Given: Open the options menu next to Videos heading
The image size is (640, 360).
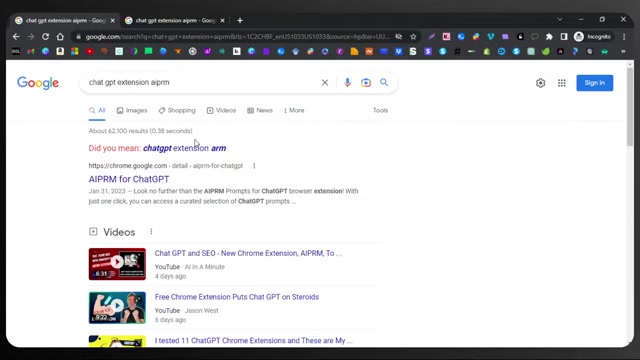Looking at the screenshot, I should click(151, 232).
